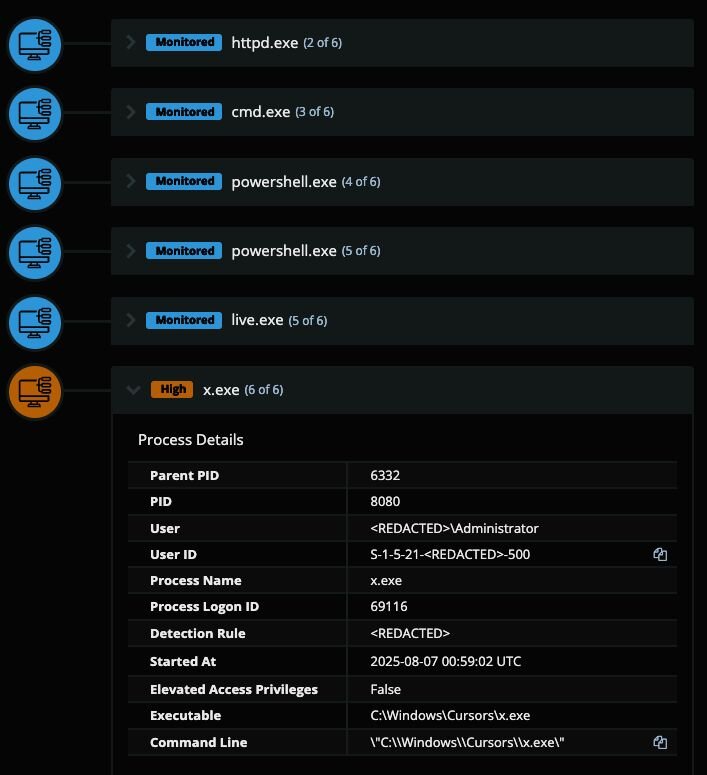The width and height of the screenshot is (707, 775).
Task: Click the Monitored badge on httpd.exe
Action: tap(184, 43)
